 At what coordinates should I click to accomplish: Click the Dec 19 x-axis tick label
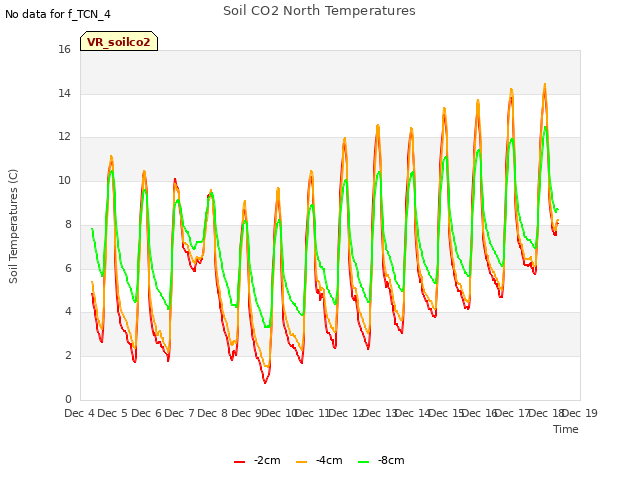click(x=580, y=413)
